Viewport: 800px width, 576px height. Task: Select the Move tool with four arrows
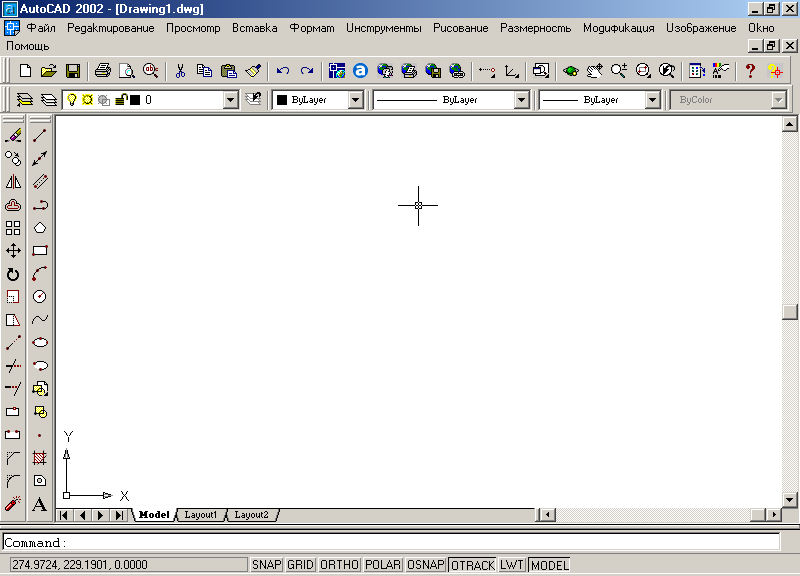pyautogui.click(x=13, y=251)
